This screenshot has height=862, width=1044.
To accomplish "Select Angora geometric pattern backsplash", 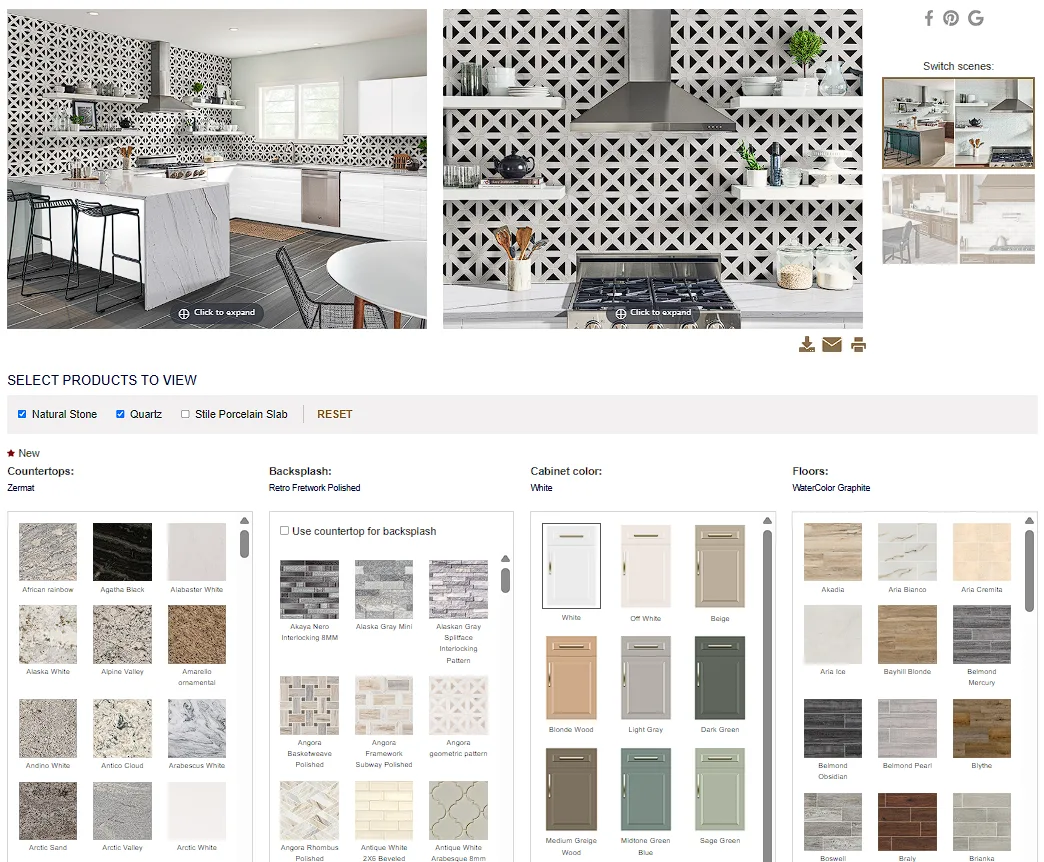I will pos(459,706).
